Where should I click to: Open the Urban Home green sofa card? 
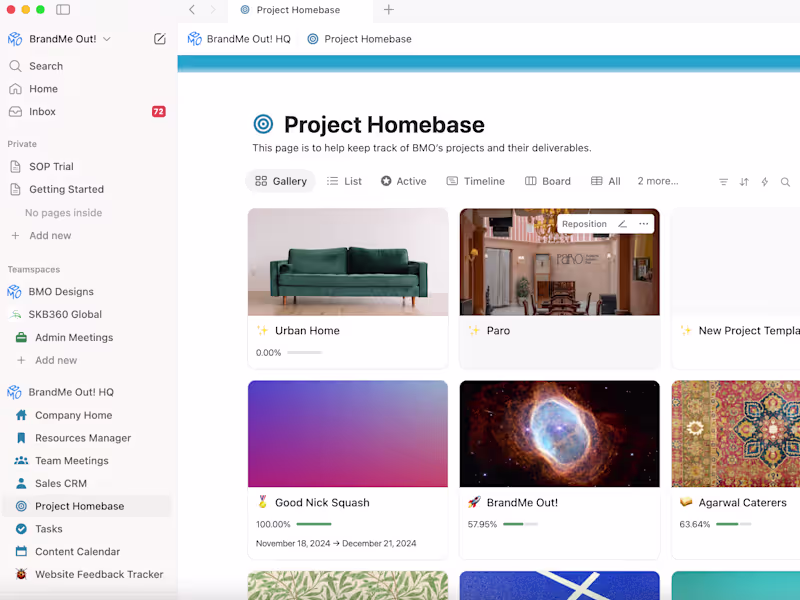point(347,262)
